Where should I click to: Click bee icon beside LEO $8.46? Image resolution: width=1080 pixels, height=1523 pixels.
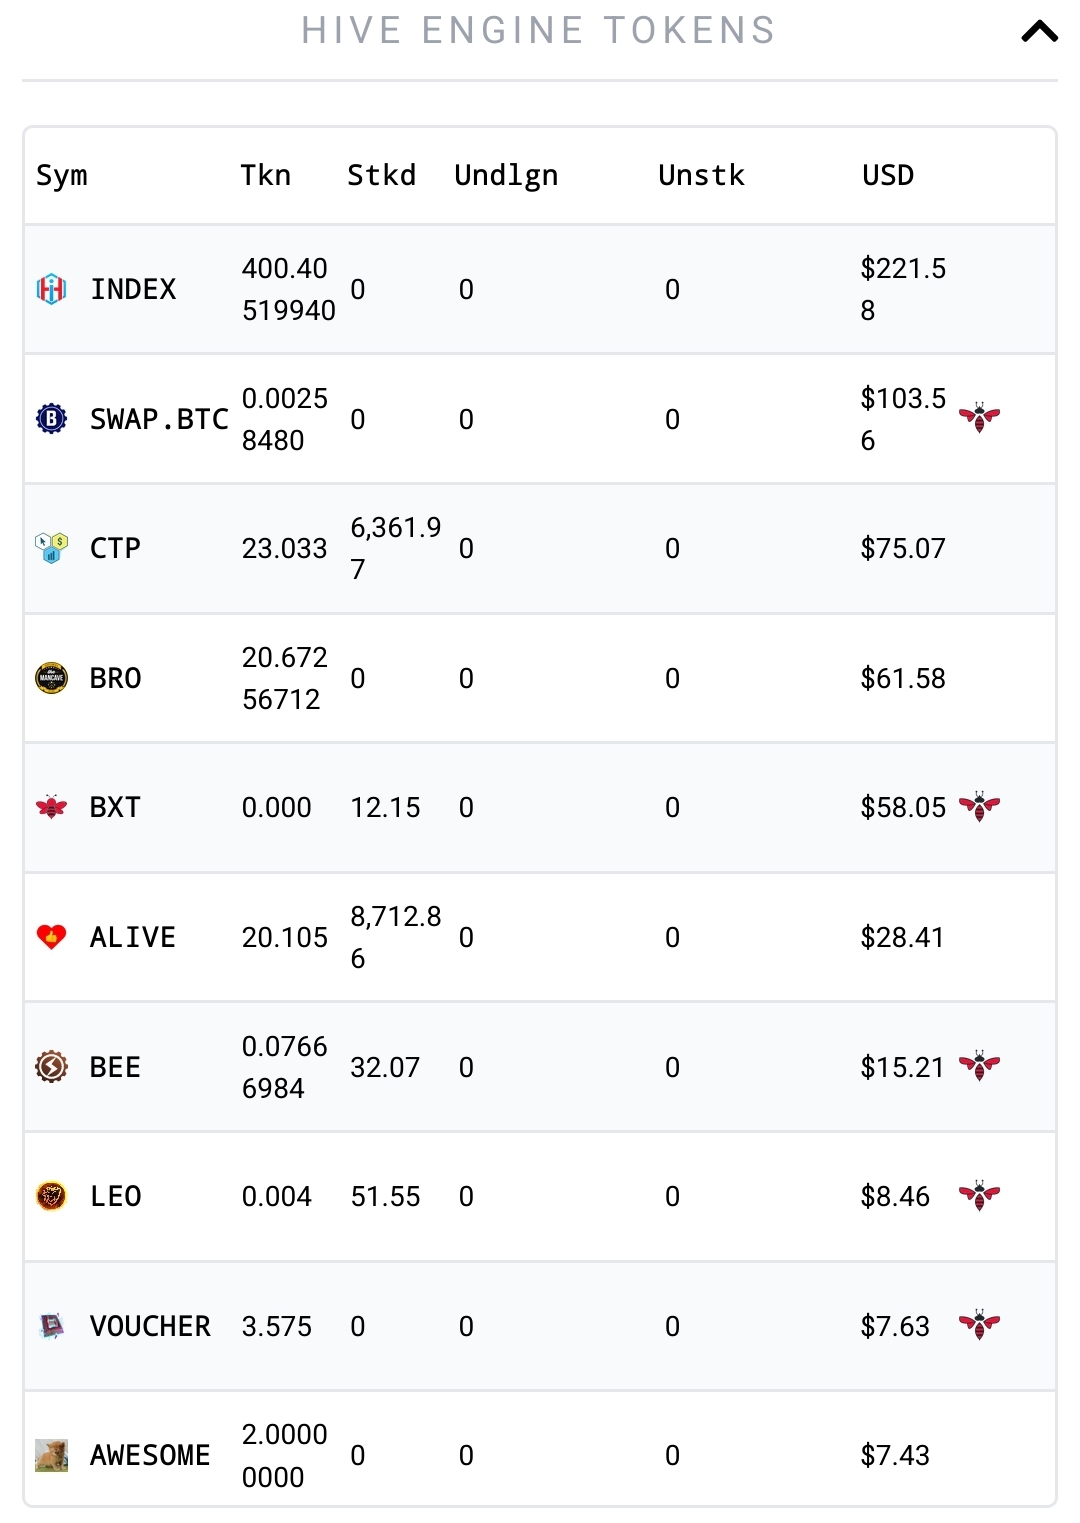tap(980, 1195)
